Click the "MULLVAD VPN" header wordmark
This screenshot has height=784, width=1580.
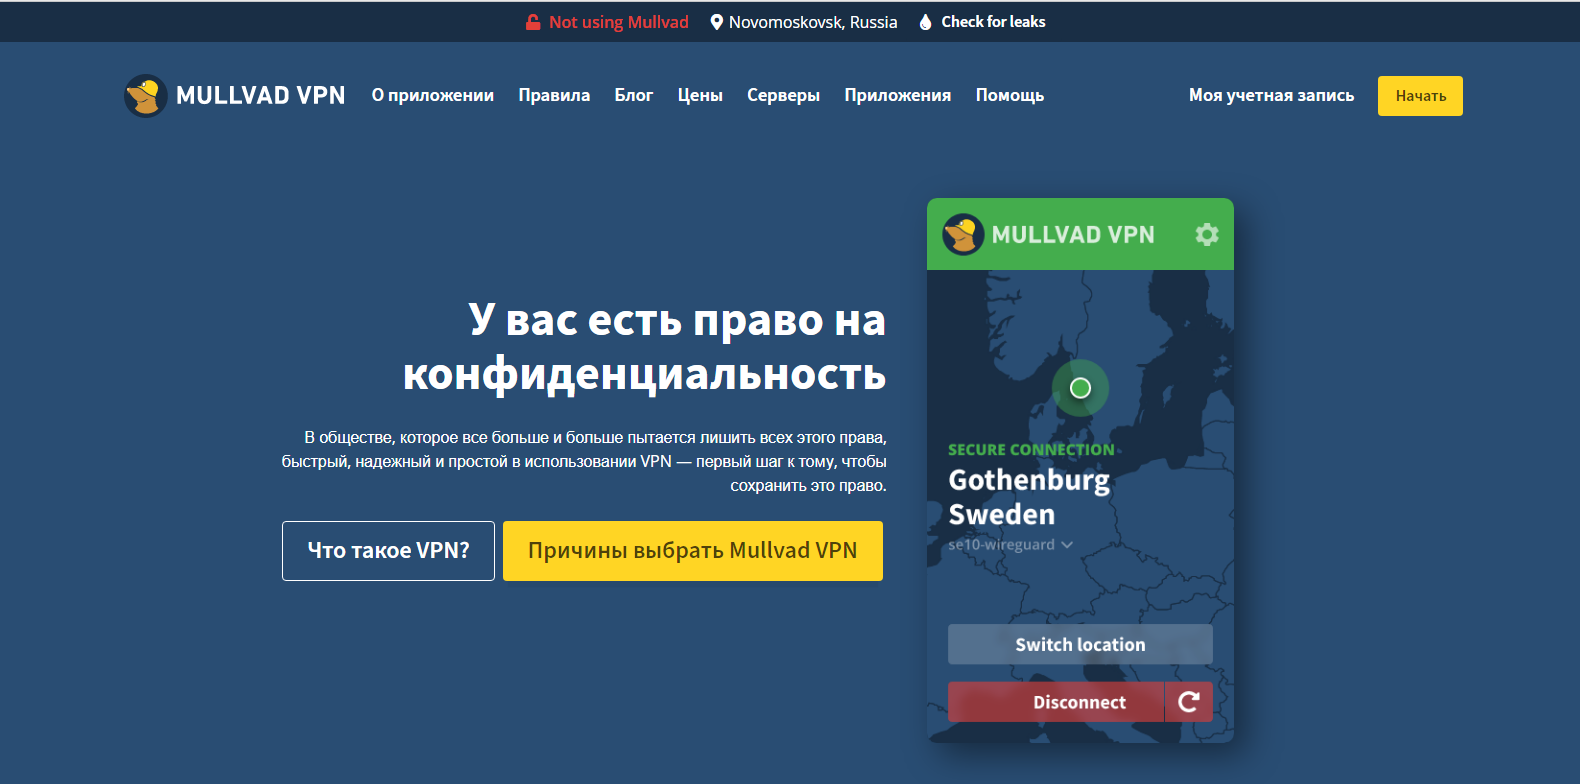pos(261,95)
